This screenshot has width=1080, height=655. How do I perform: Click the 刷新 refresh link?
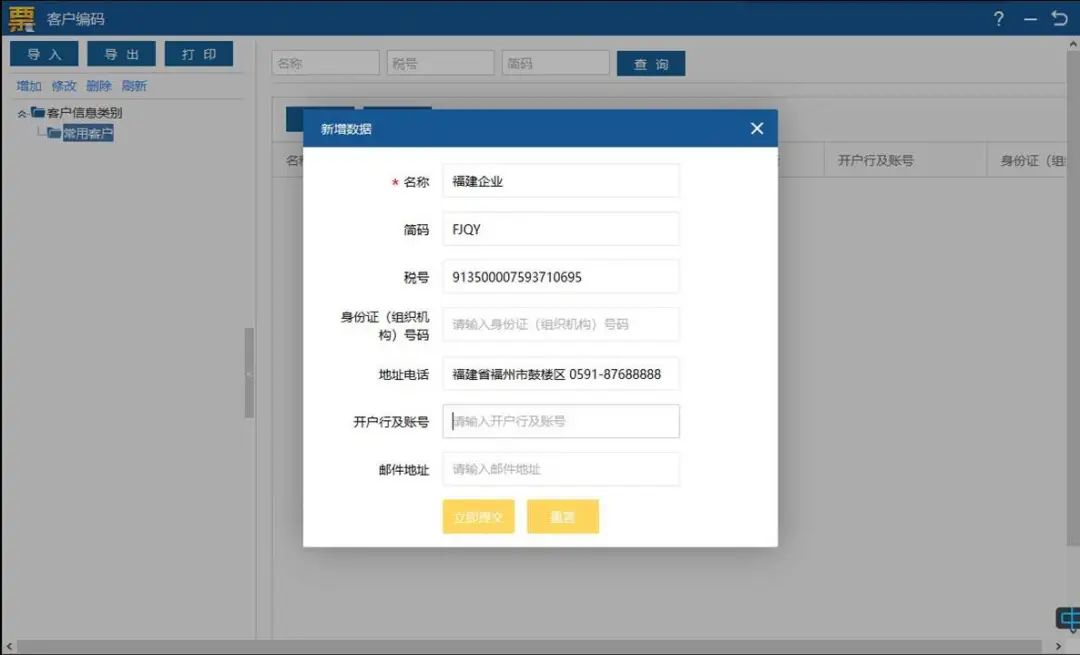tap(134, 86)
